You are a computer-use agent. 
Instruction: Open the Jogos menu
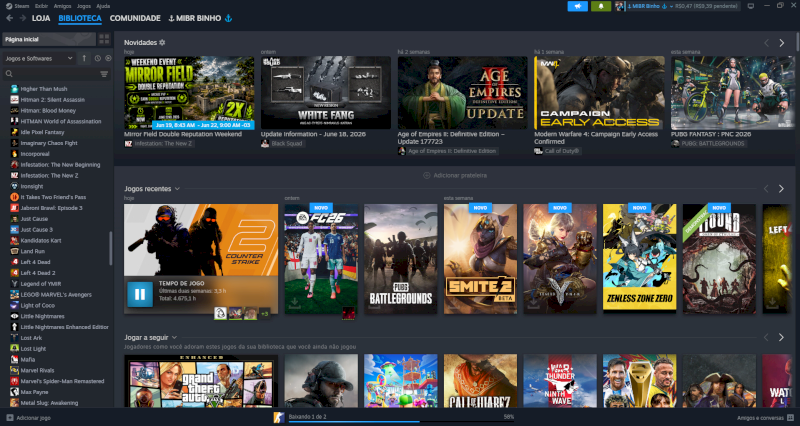(84, 6)
